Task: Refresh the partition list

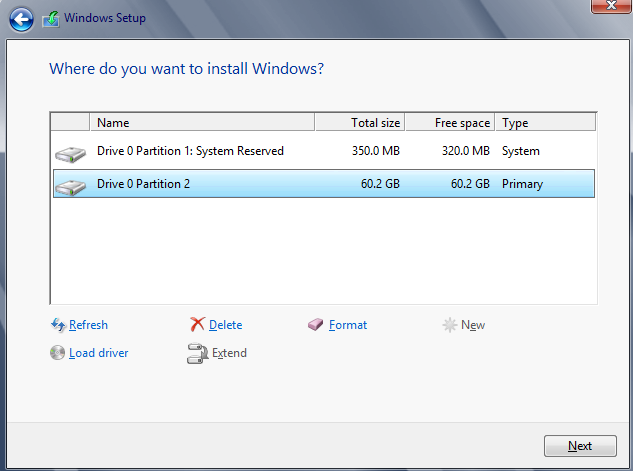Action: click(x=88, y=325)
